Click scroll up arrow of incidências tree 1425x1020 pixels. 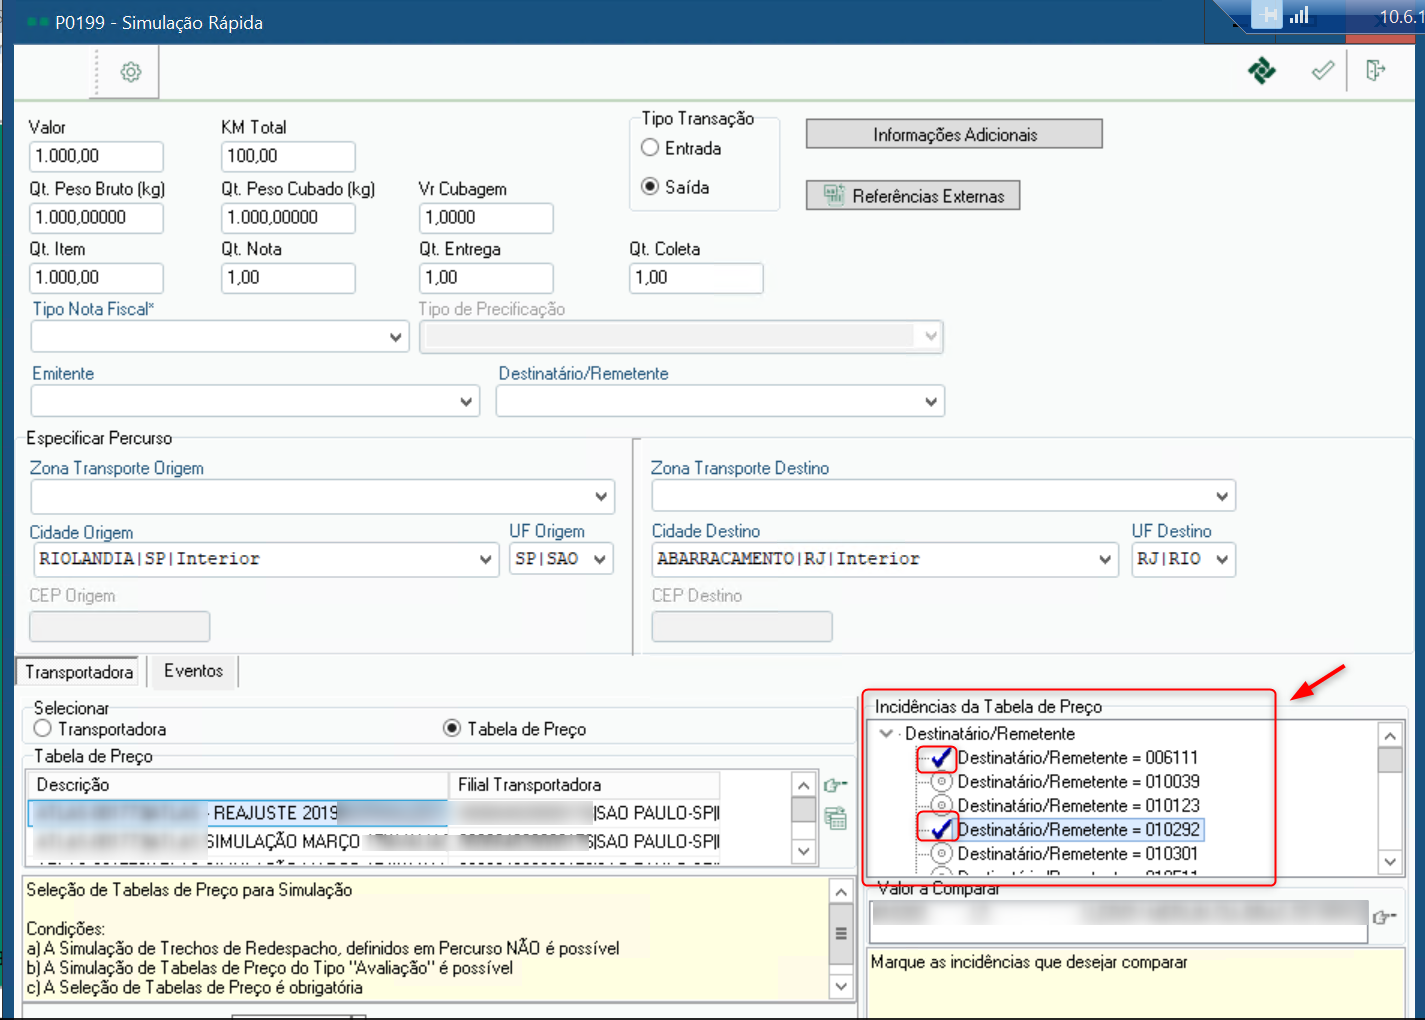click(1390, 736)
